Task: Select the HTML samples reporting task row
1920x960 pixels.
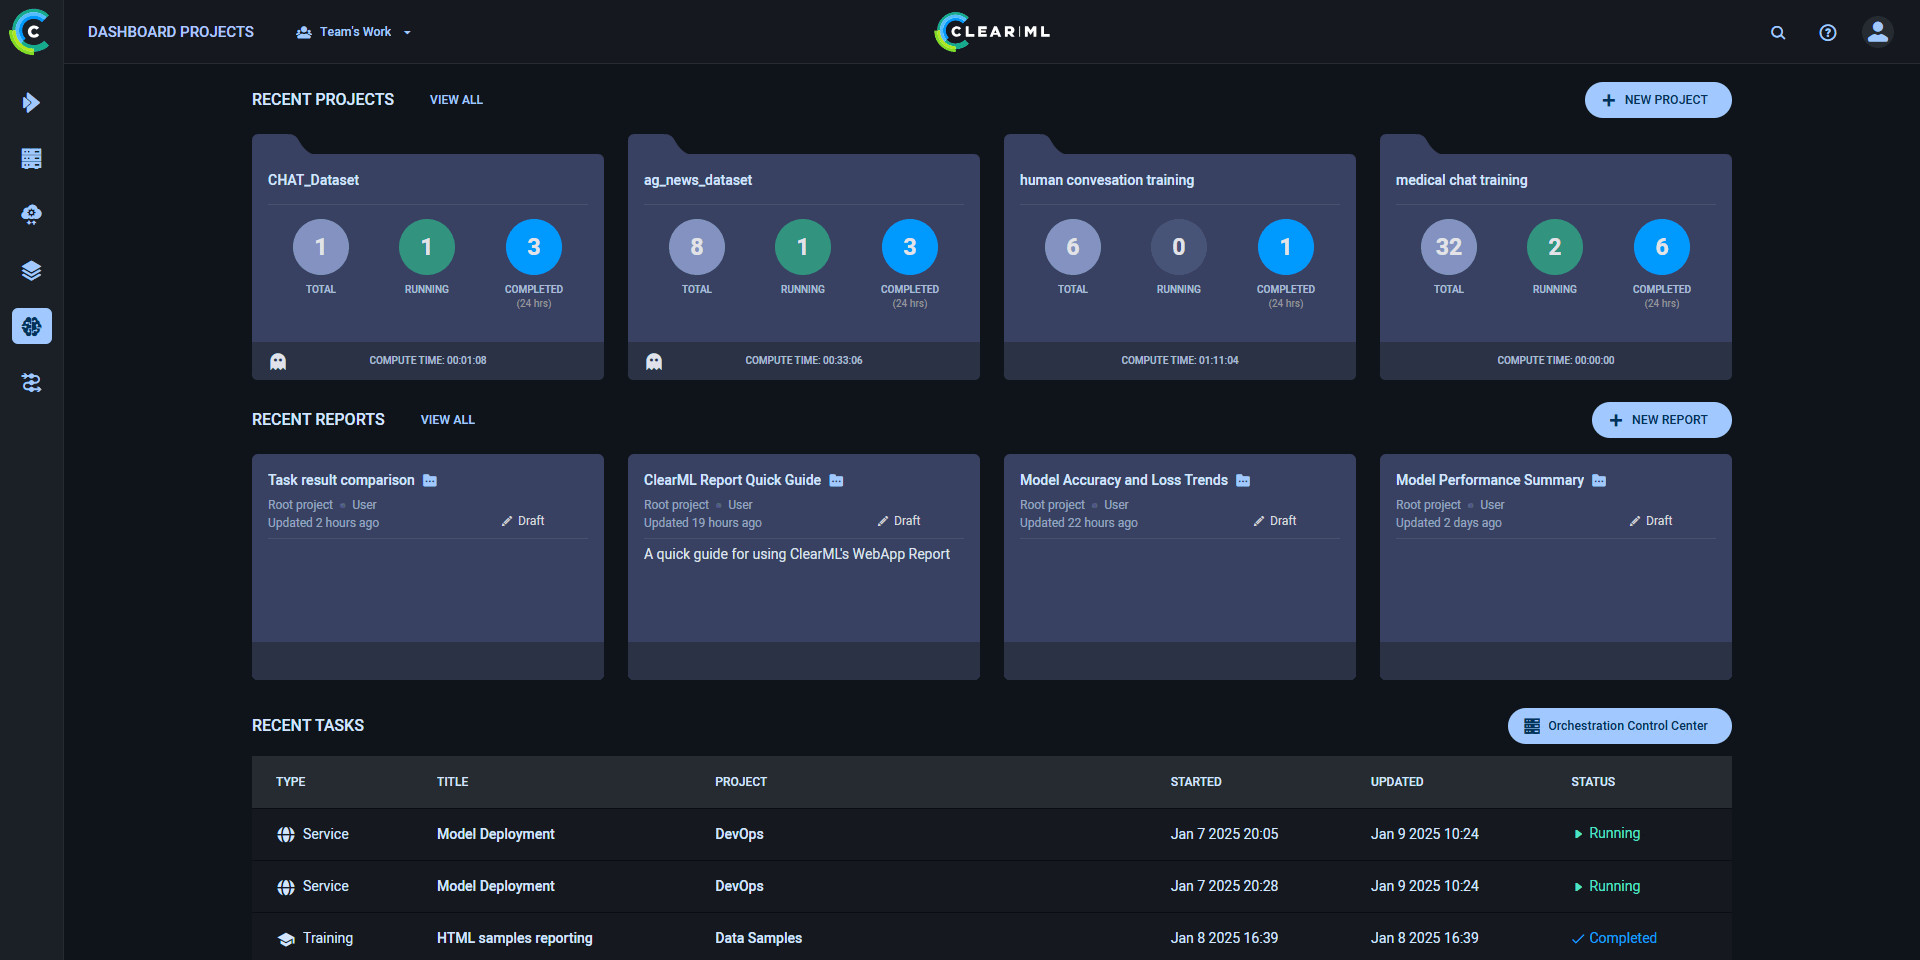Action: tap(514, 938)
